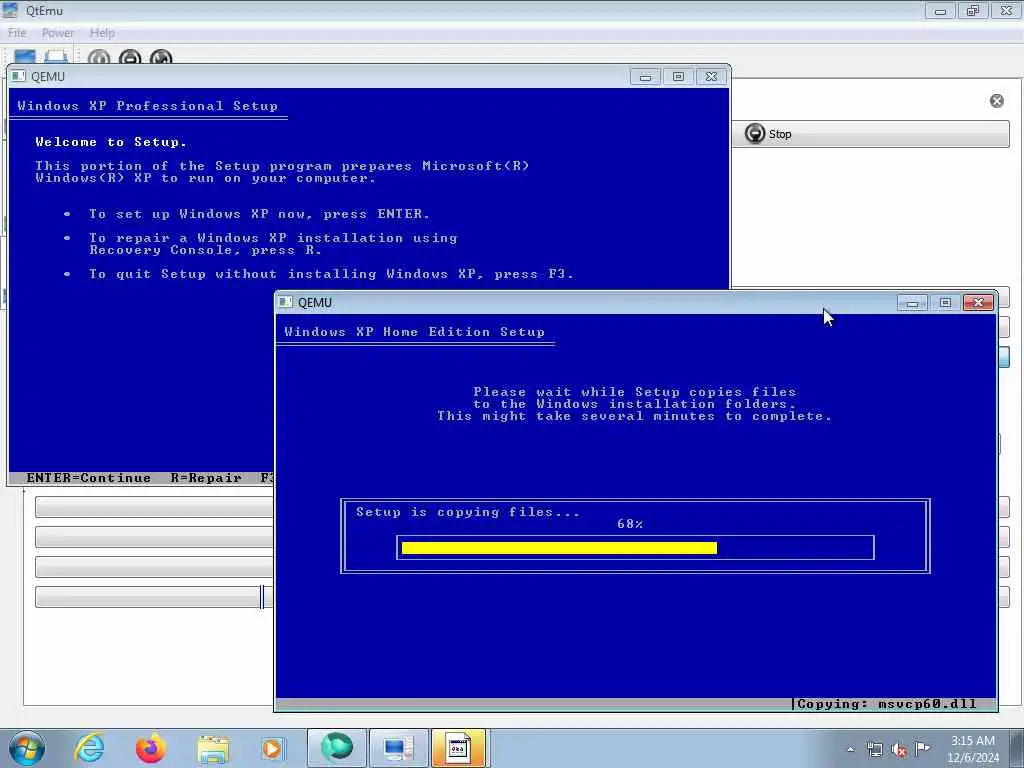Screen dimensions: 1024x768
Task: Click the yellow file copying progress bar
Action: (559, 548)
